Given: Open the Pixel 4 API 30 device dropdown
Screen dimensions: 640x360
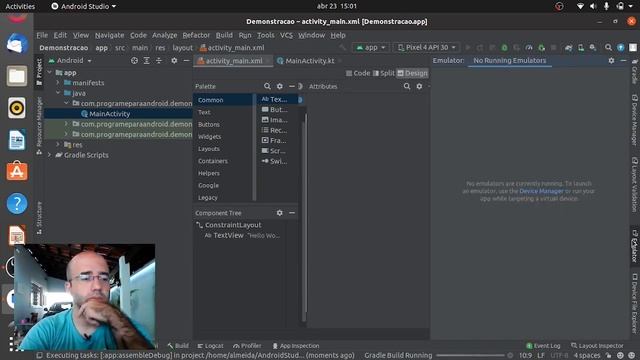Looking at the screenshot, I should click(427, 47).
